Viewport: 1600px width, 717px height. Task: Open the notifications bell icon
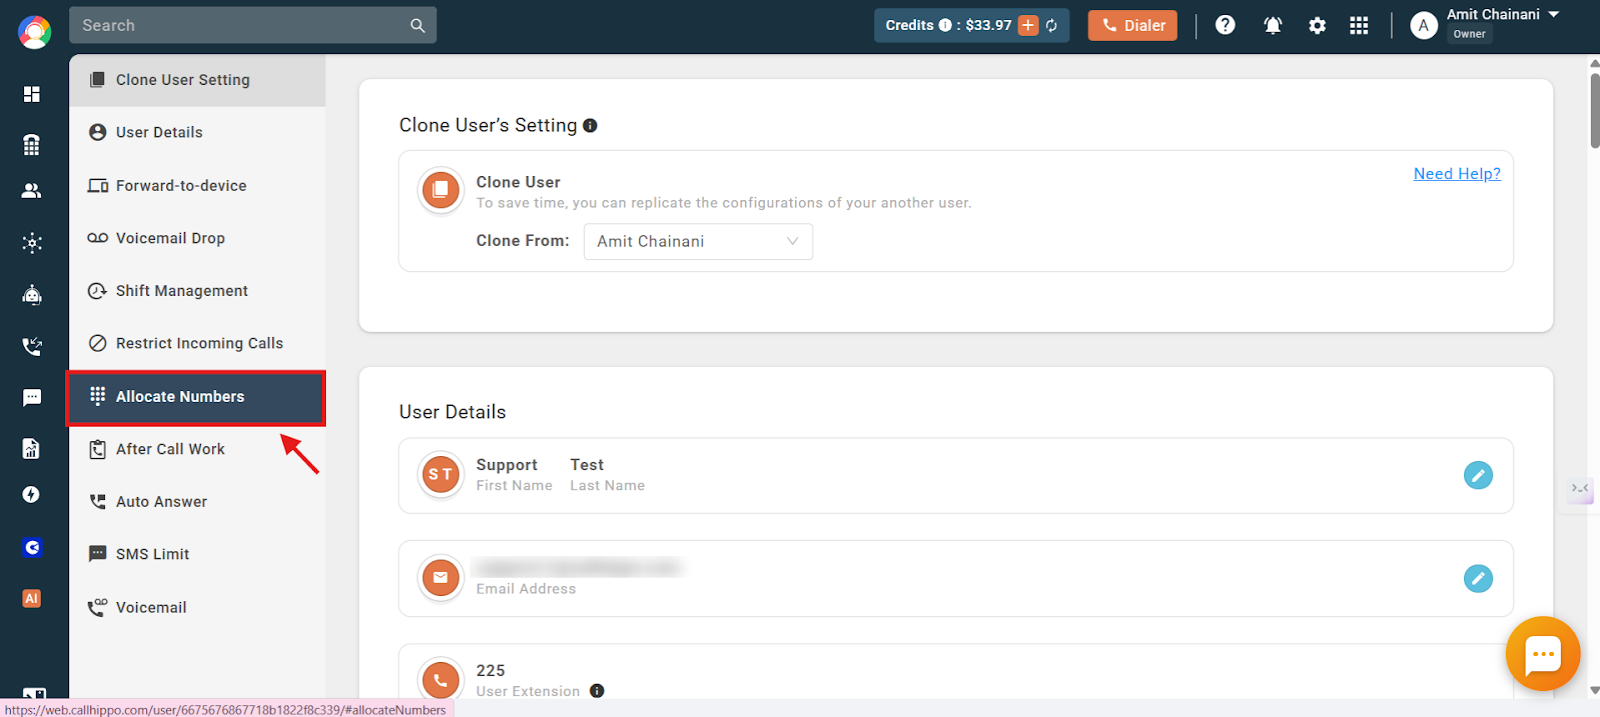(x=1272, y=26)
